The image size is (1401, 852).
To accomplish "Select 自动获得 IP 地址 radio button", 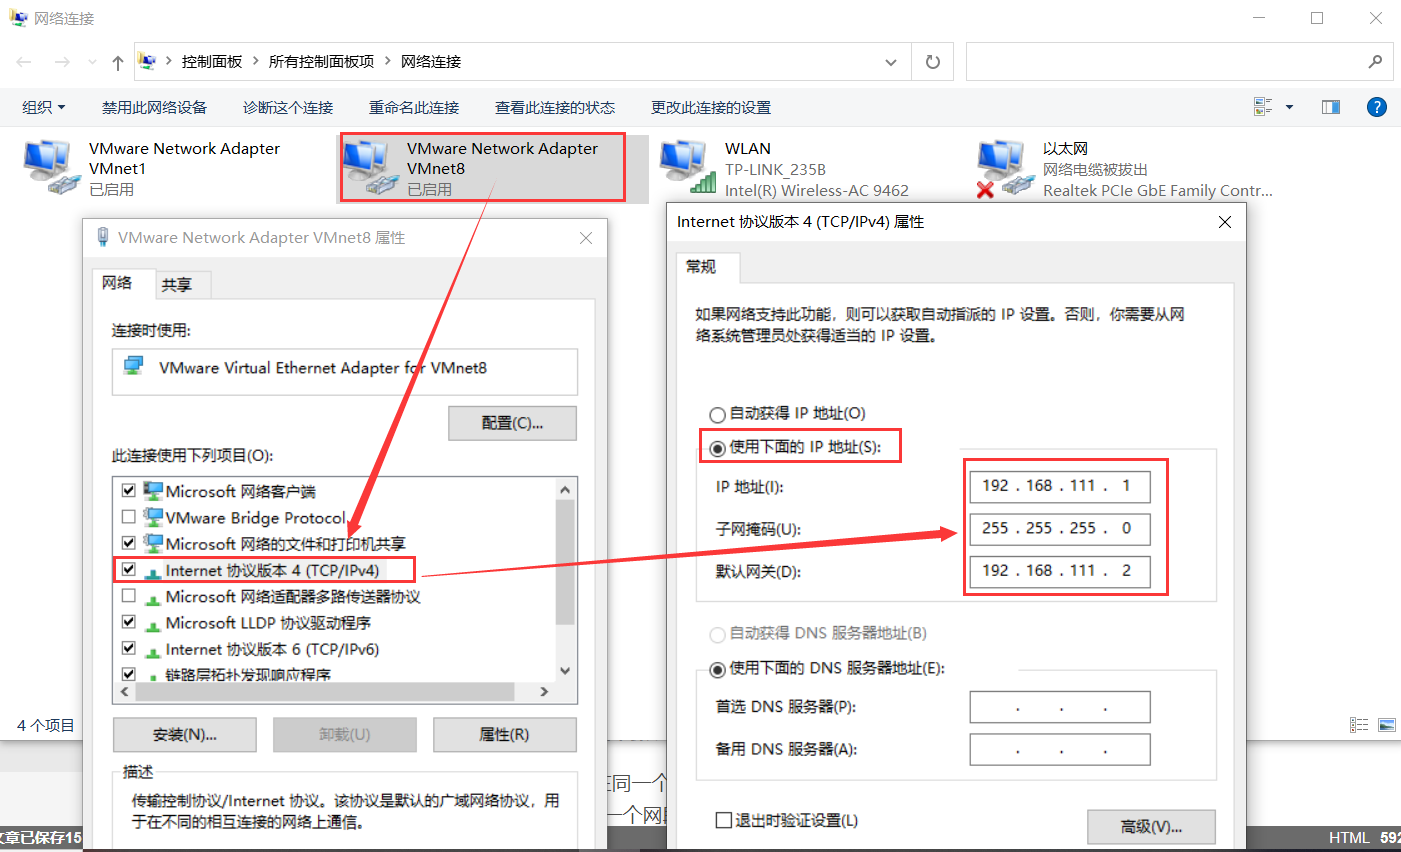I will (717, 413).
